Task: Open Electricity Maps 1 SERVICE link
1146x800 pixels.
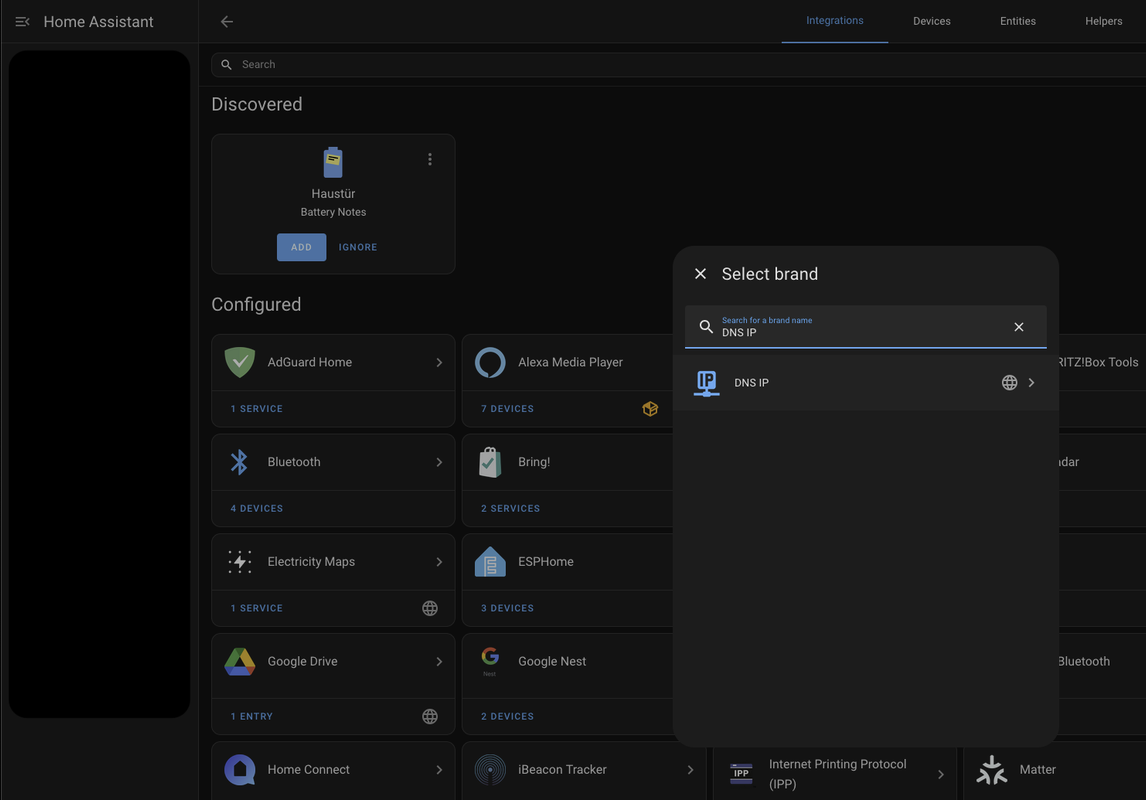Action: point(257,608)
